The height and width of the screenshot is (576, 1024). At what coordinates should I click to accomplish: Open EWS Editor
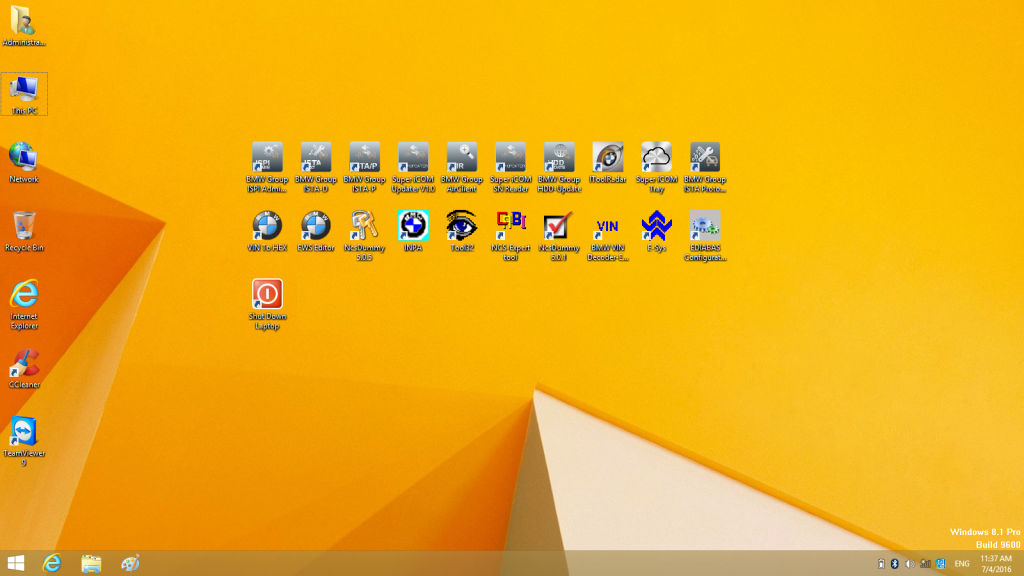coord(315,225)
